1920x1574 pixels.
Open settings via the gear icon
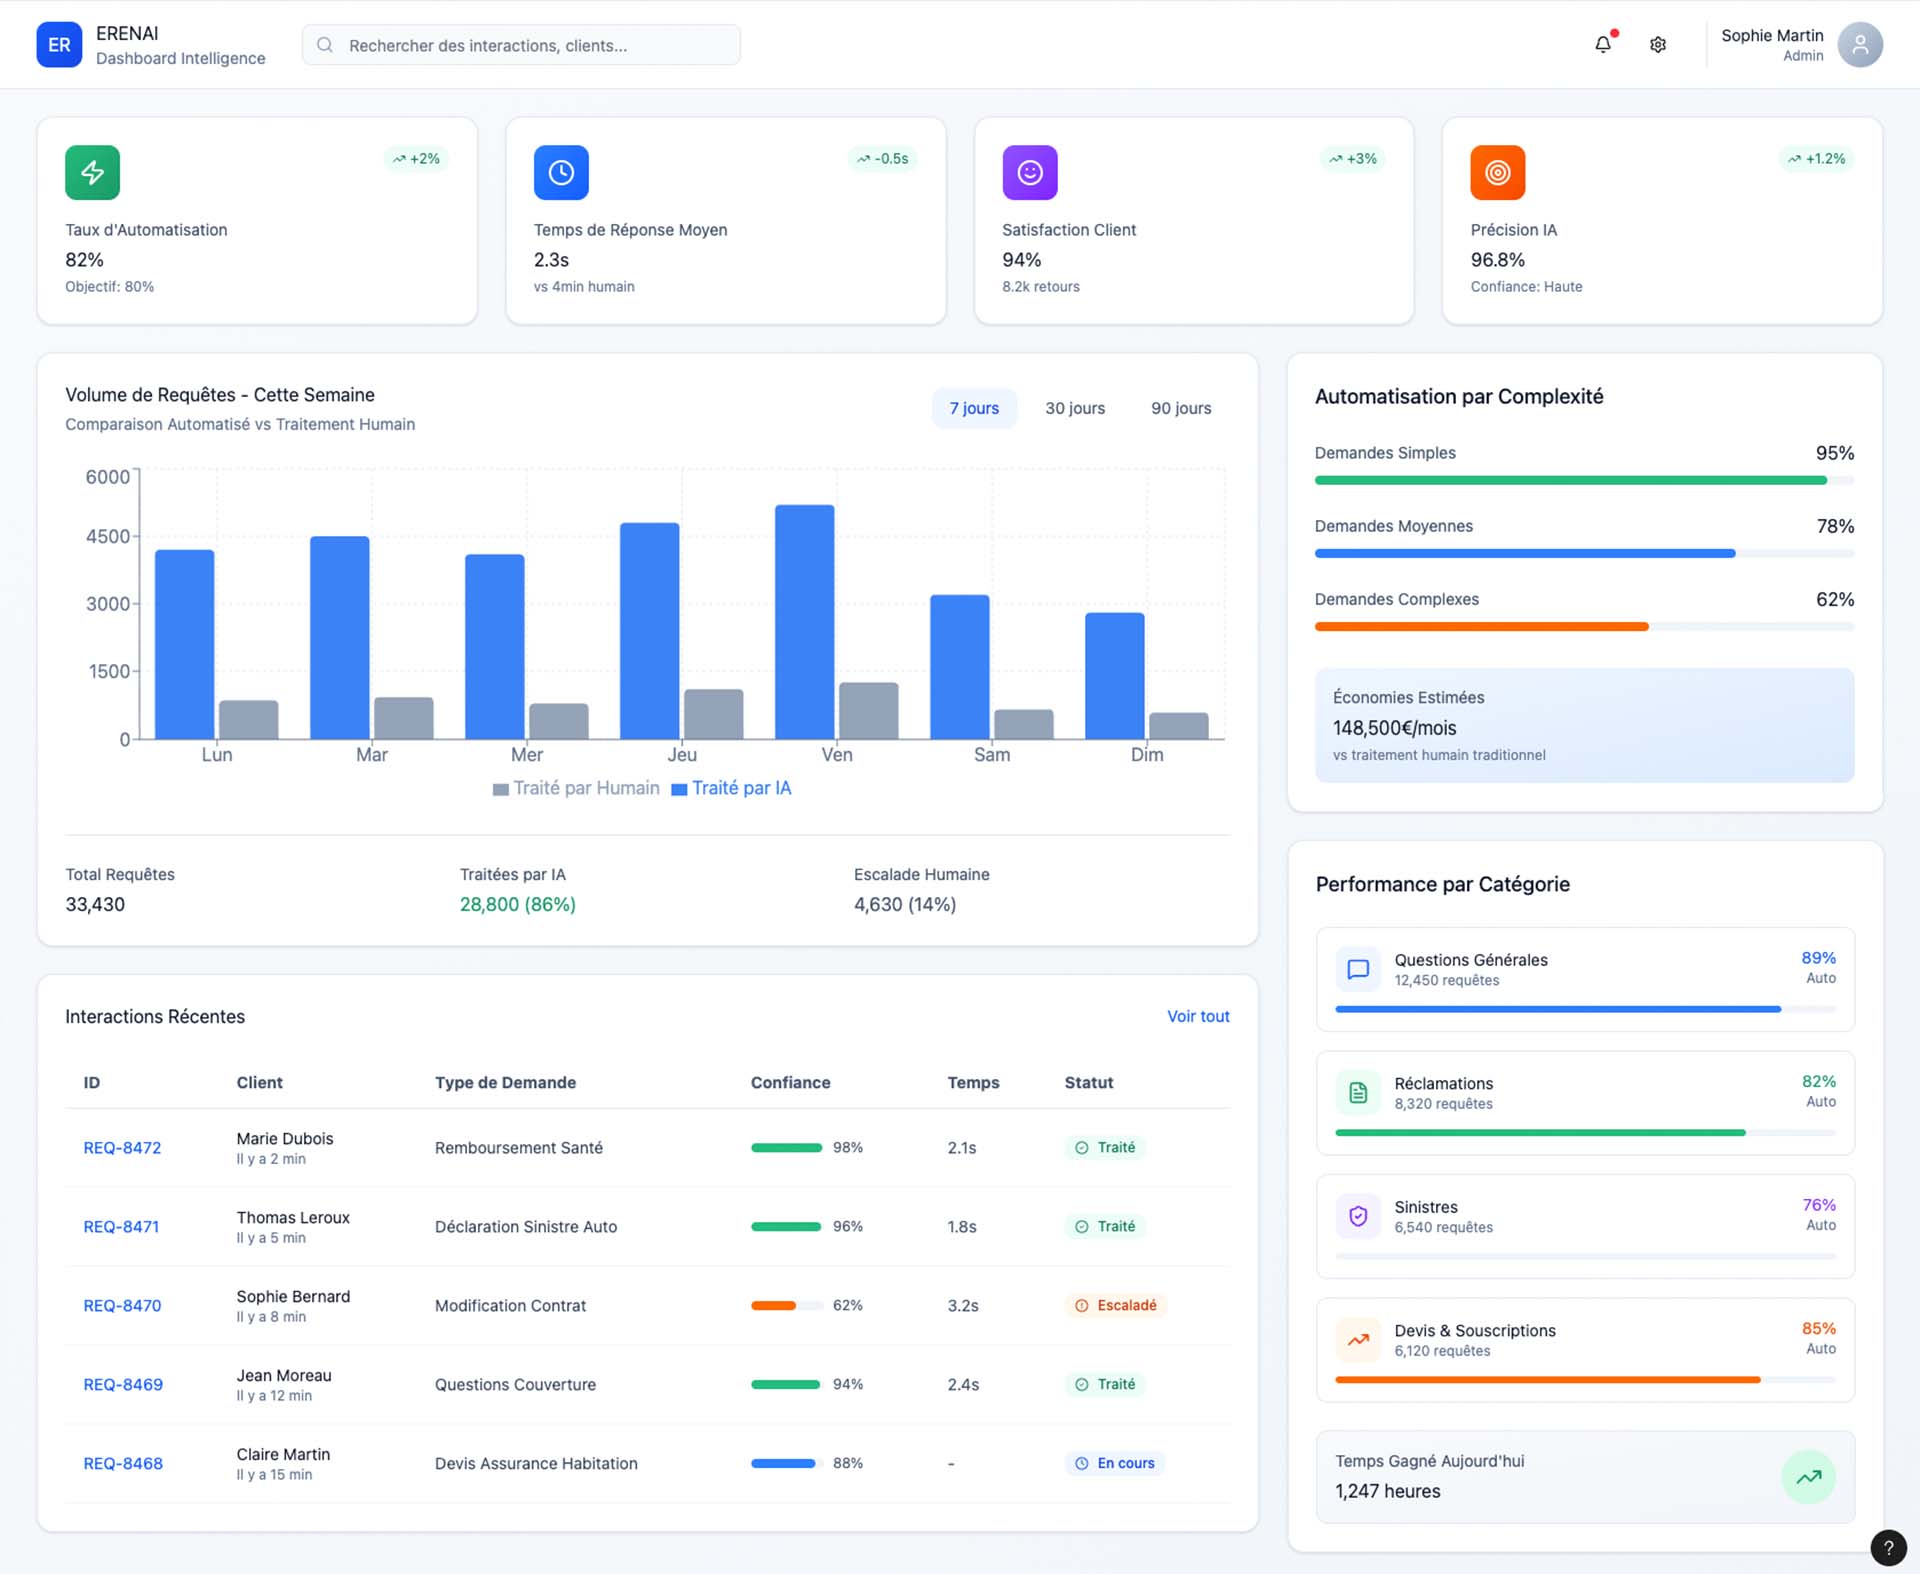1658,44
